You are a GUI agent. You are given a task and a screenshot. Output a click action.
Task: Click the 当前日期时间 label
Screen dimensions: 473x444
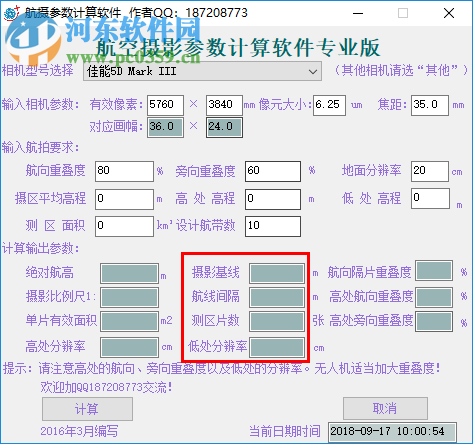click(285, 431)
